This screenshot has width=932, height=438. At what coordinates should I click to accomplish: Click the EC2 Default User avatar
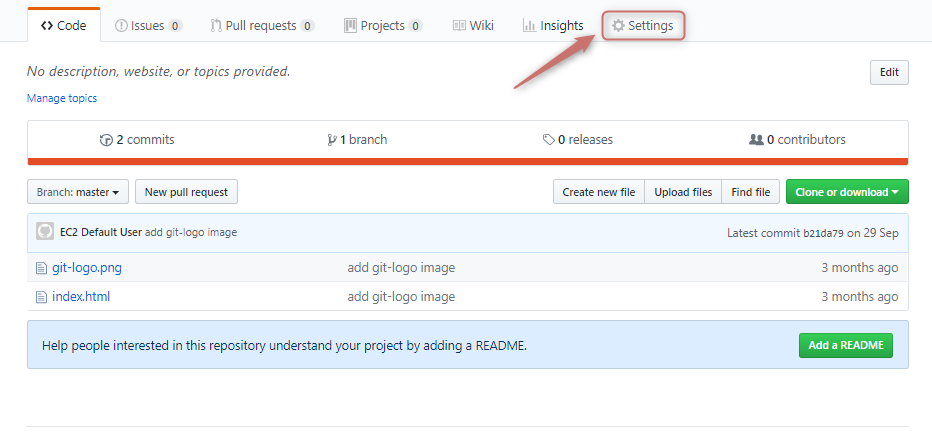[45, 232]
